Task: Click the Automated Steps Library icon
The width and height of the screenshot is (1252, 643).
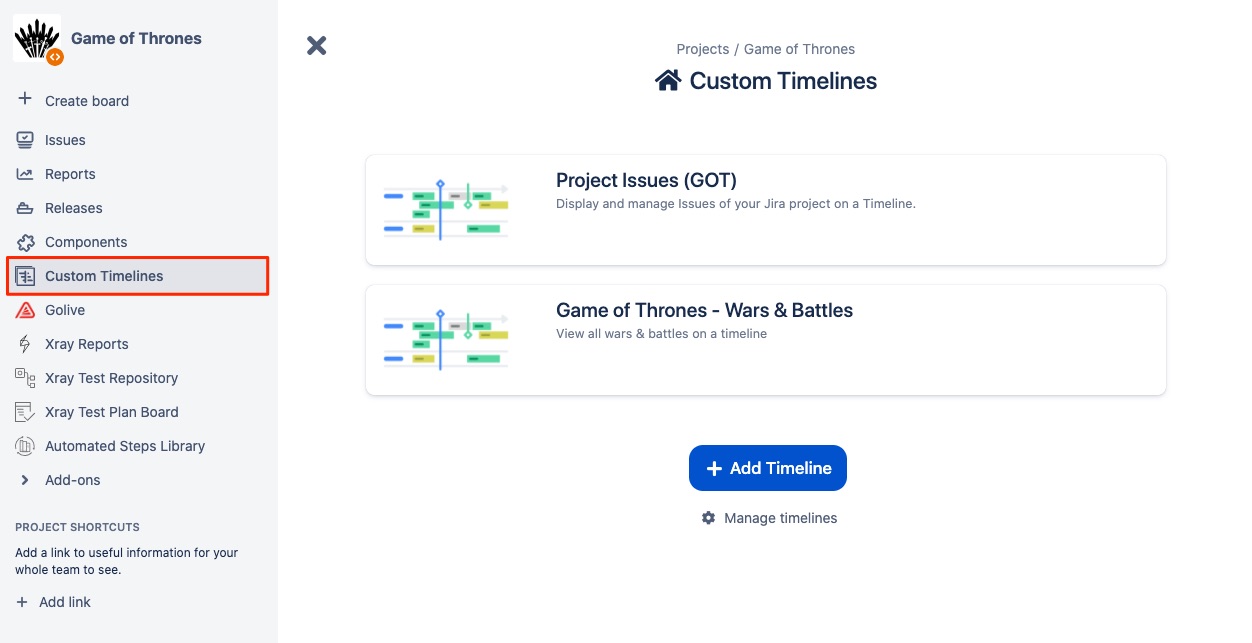Action: coord(26,446)
